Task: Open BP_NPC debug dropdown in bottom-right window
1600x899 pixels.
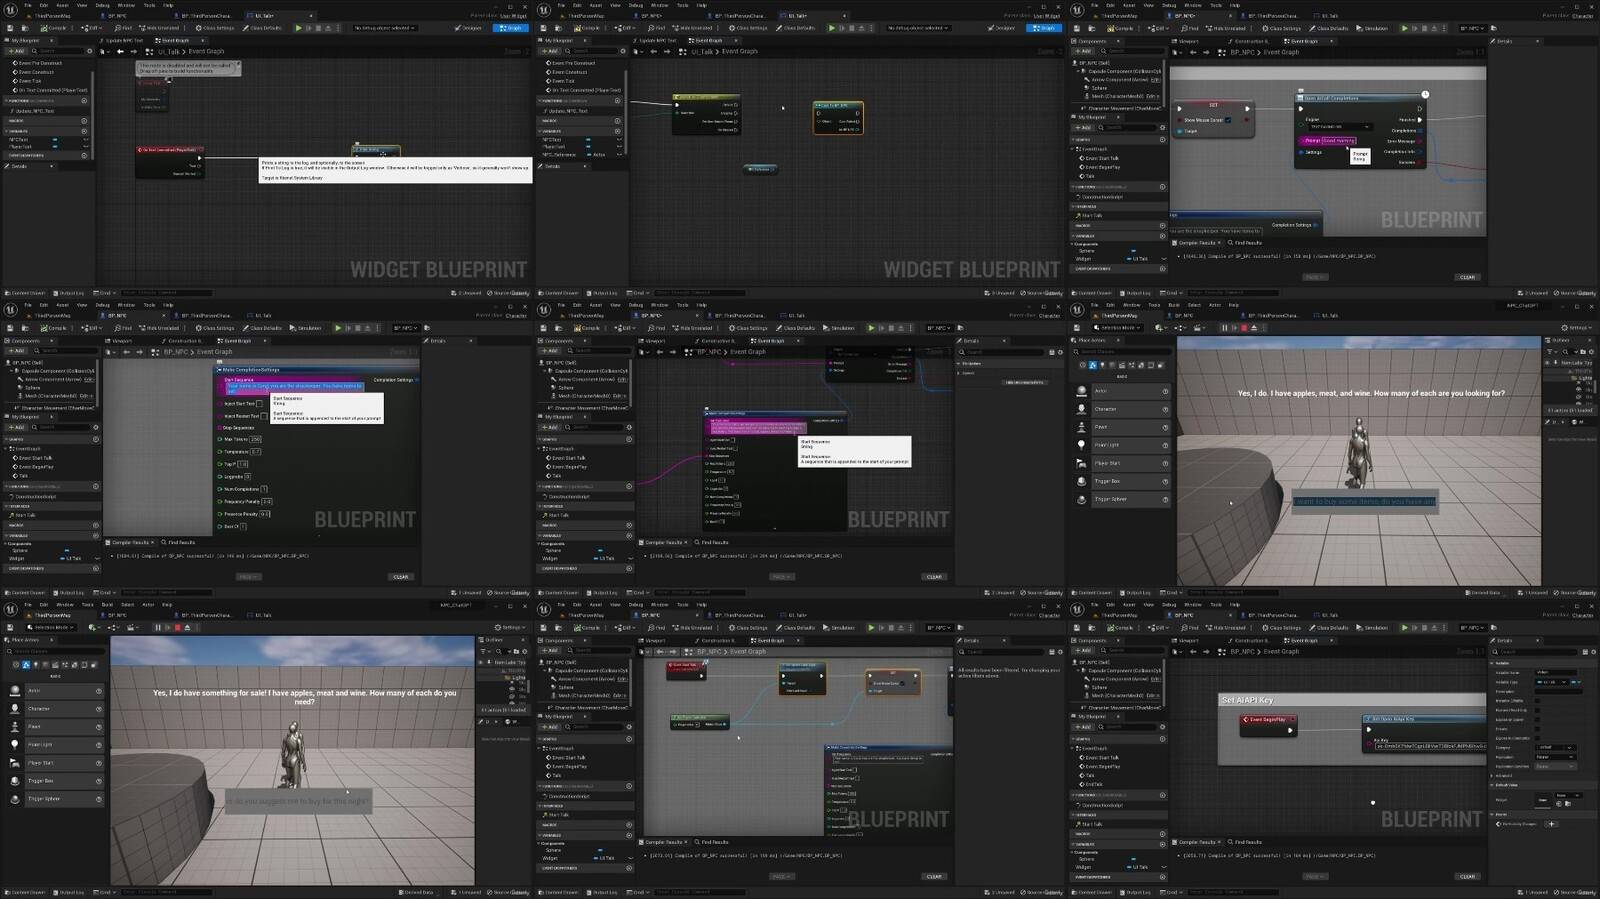Action: (1472, 628)
